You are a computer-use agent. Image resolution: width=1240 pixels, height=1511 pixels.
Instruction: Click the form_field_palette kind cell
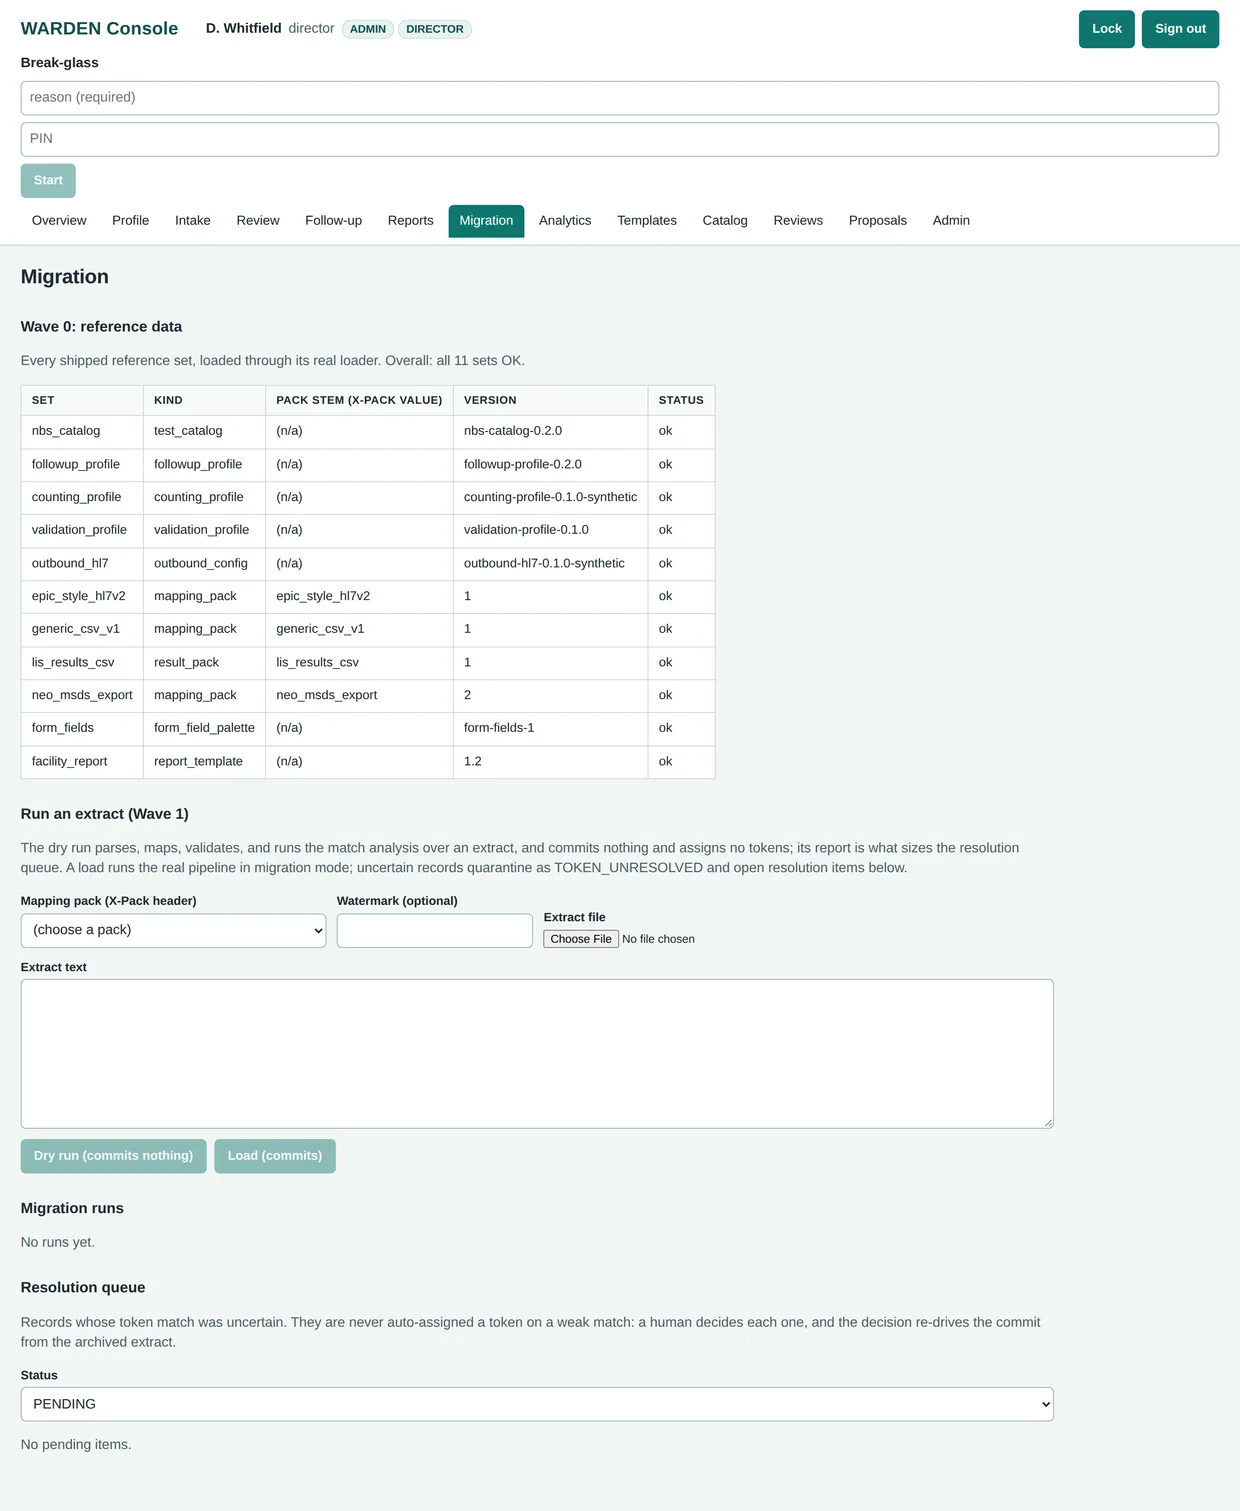pos(204,729)
